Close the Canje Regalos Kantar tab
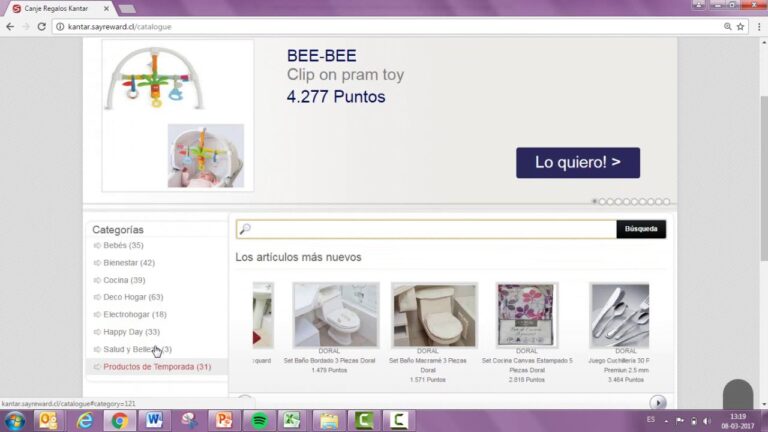 [x=106, y=8]
